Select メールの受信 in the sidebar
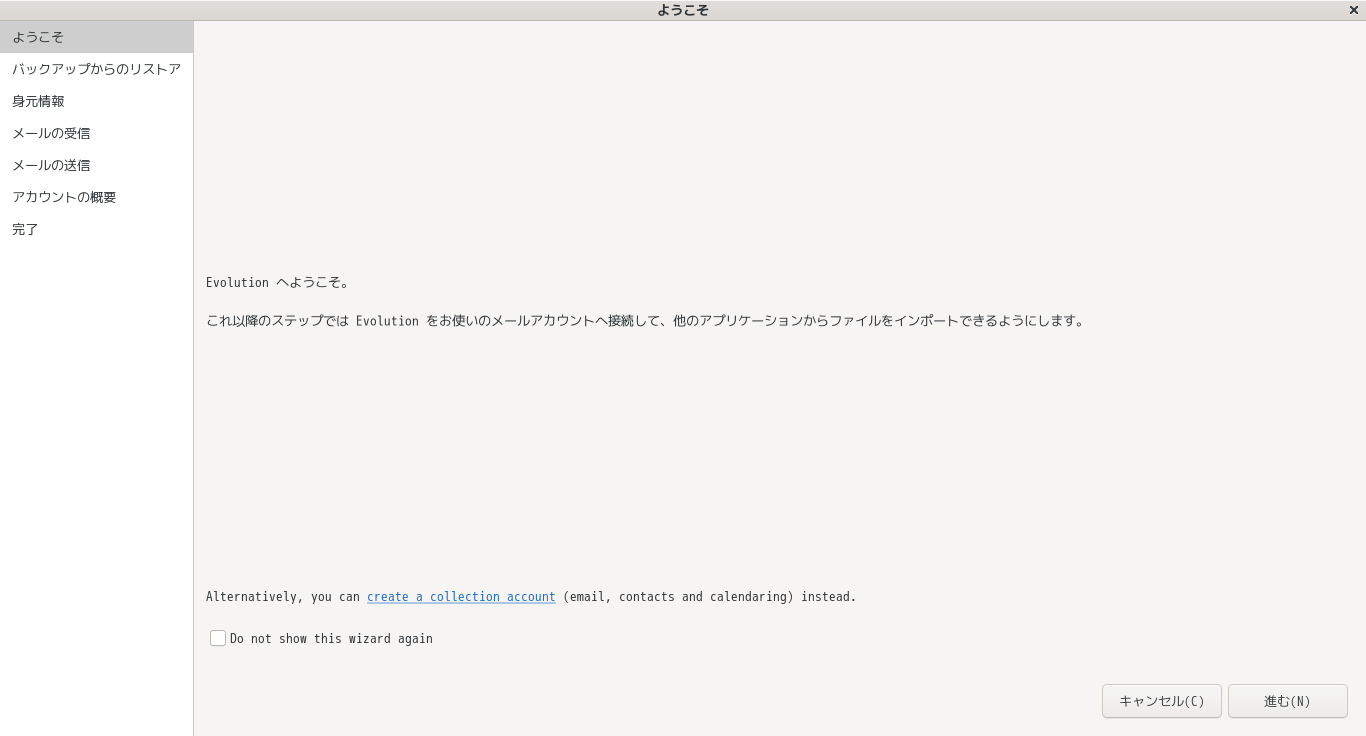Image resolution: width=1366 pixels, height=736 pixels. pyautogui.click(x=96, y=133)
